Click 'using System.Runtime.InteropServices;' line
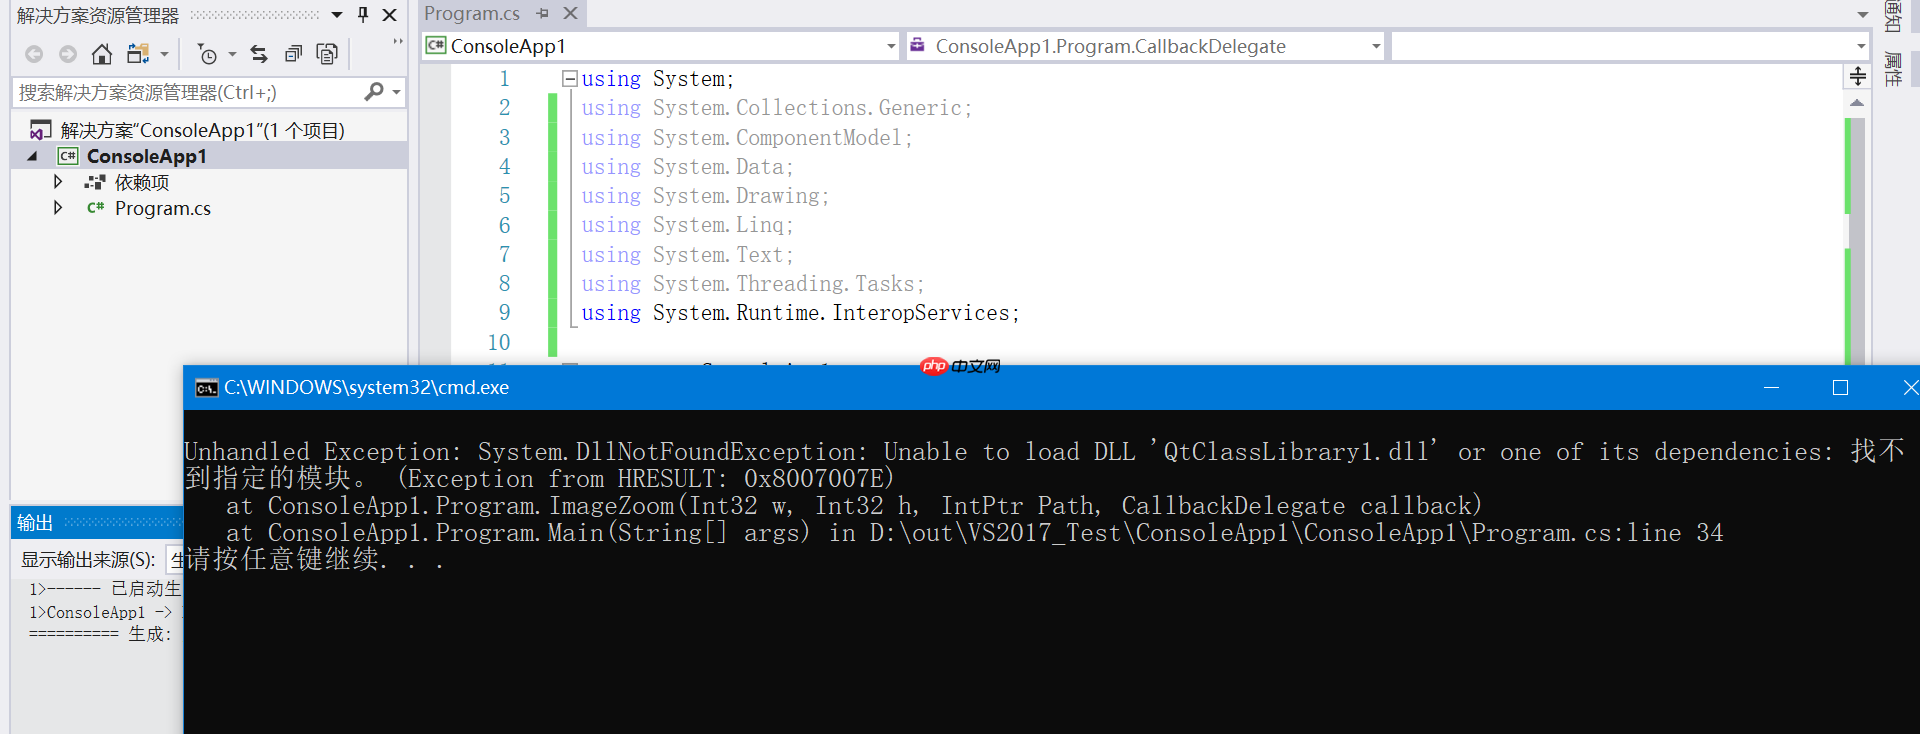 point(801,313)
